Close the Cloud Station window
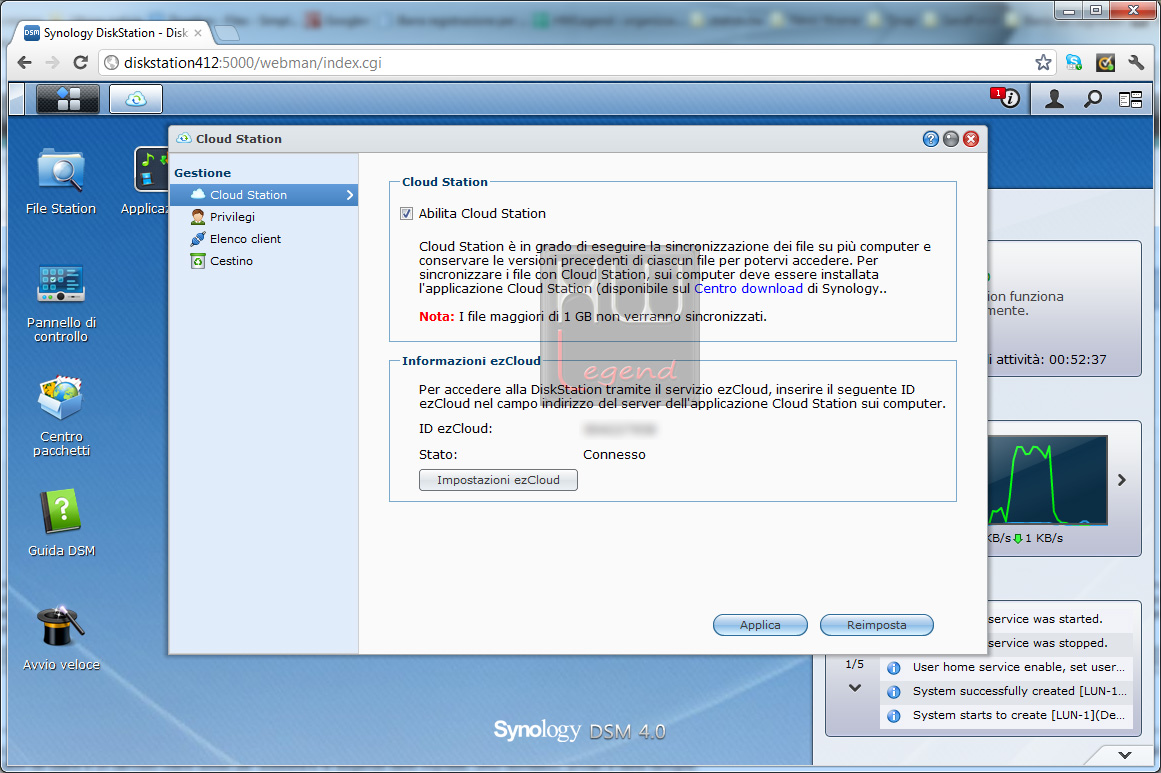Image resolution: width=1161 pixels, height=773 pixels. pos(971,138)
